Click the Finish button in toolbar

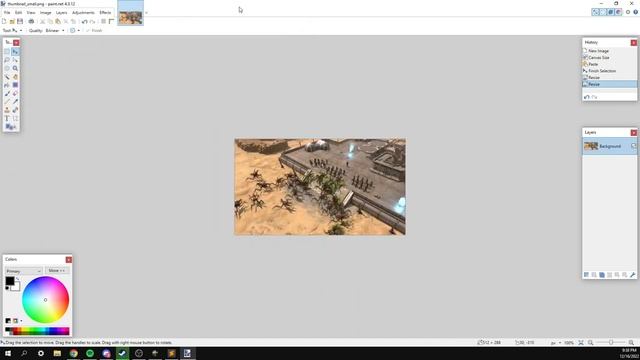pyautogui.click(x=94, y=31)
